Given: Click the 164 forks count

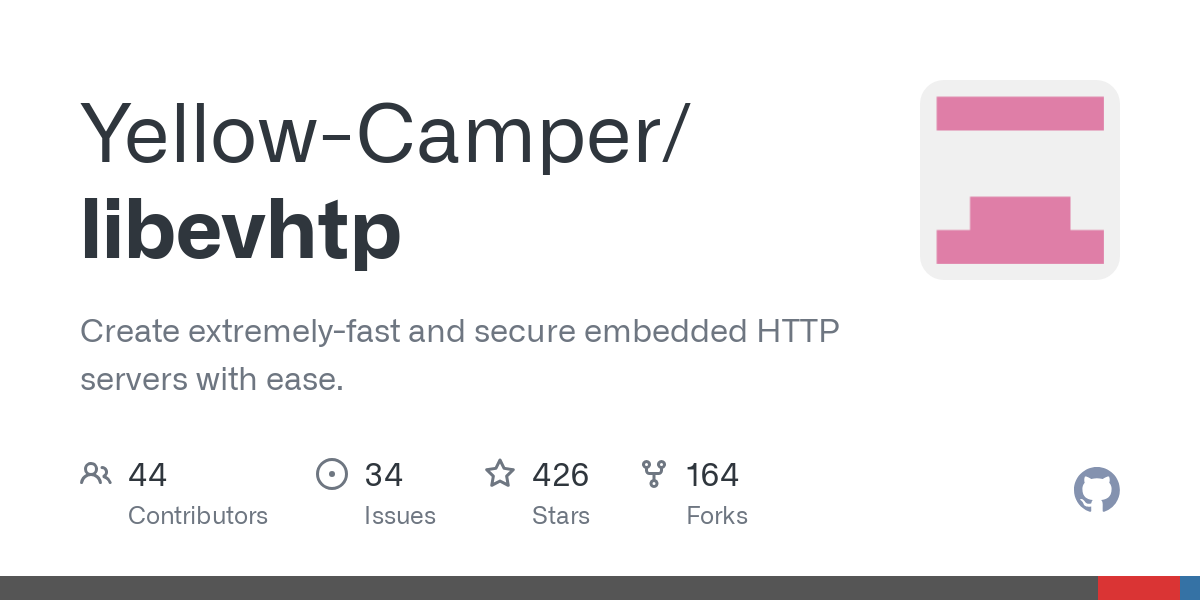Looking at the screenshot, I should [x=712, y=474].
